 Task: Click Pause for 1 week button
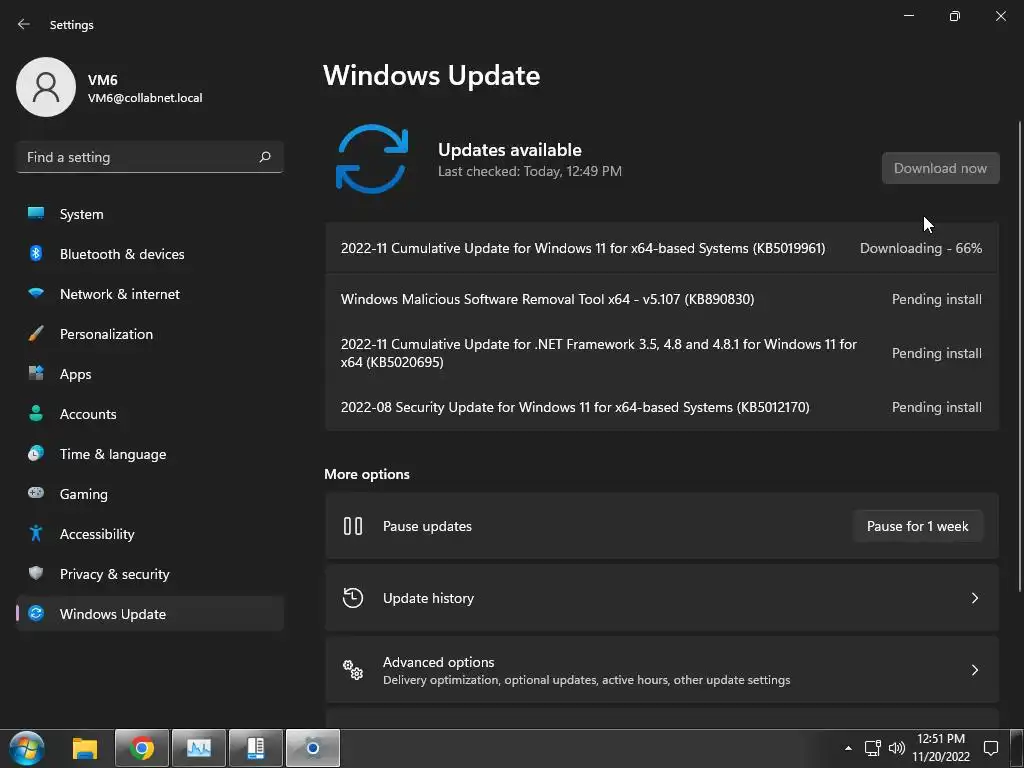918,526
